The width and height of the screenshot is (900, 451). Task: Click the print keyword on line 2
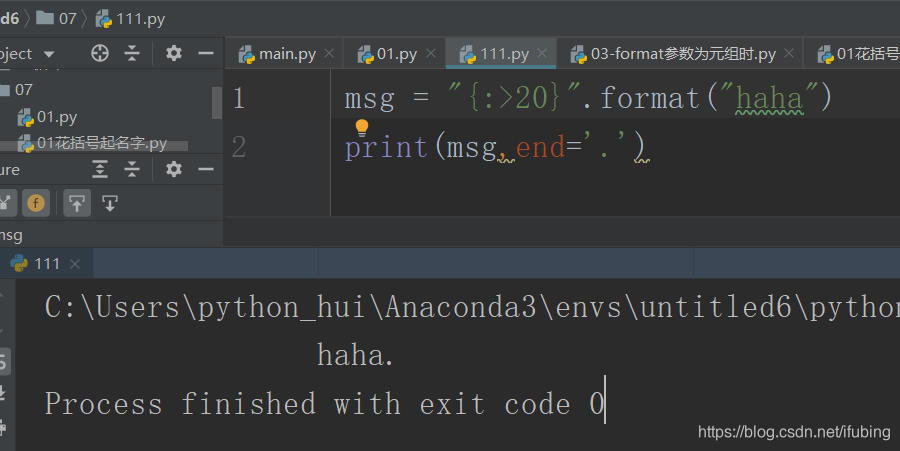(386, 147)
